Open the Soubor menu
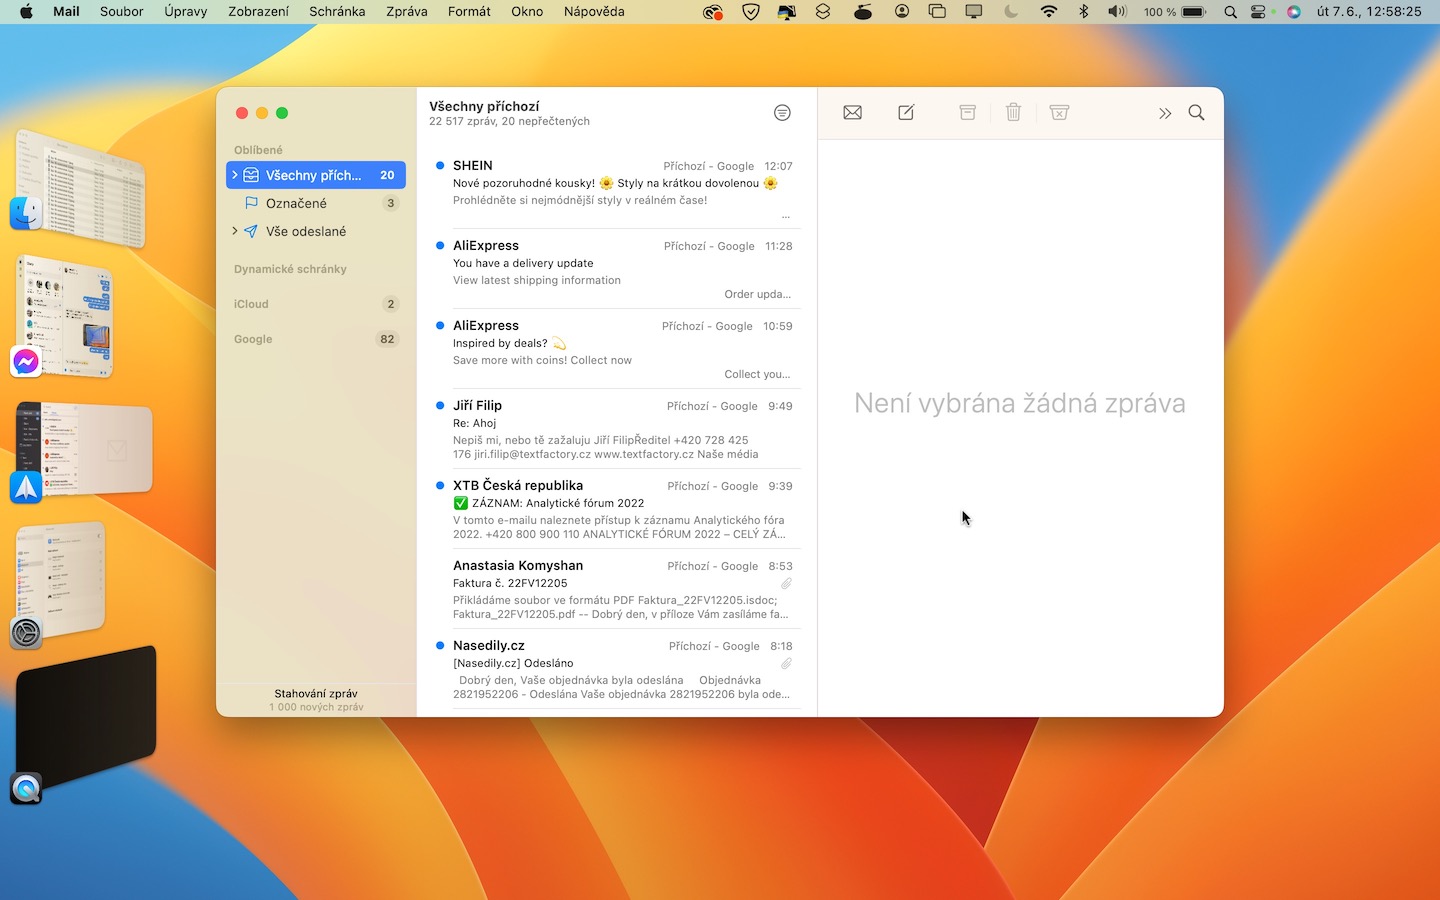The height and width of the screenshot is (900, 1440). [x=122, y=12]
